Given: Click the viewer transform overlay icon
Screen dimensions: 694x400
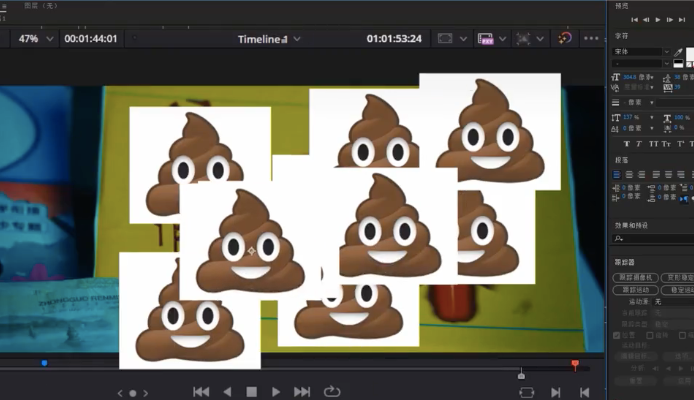Looking at the screenshot, I should 523,38.
